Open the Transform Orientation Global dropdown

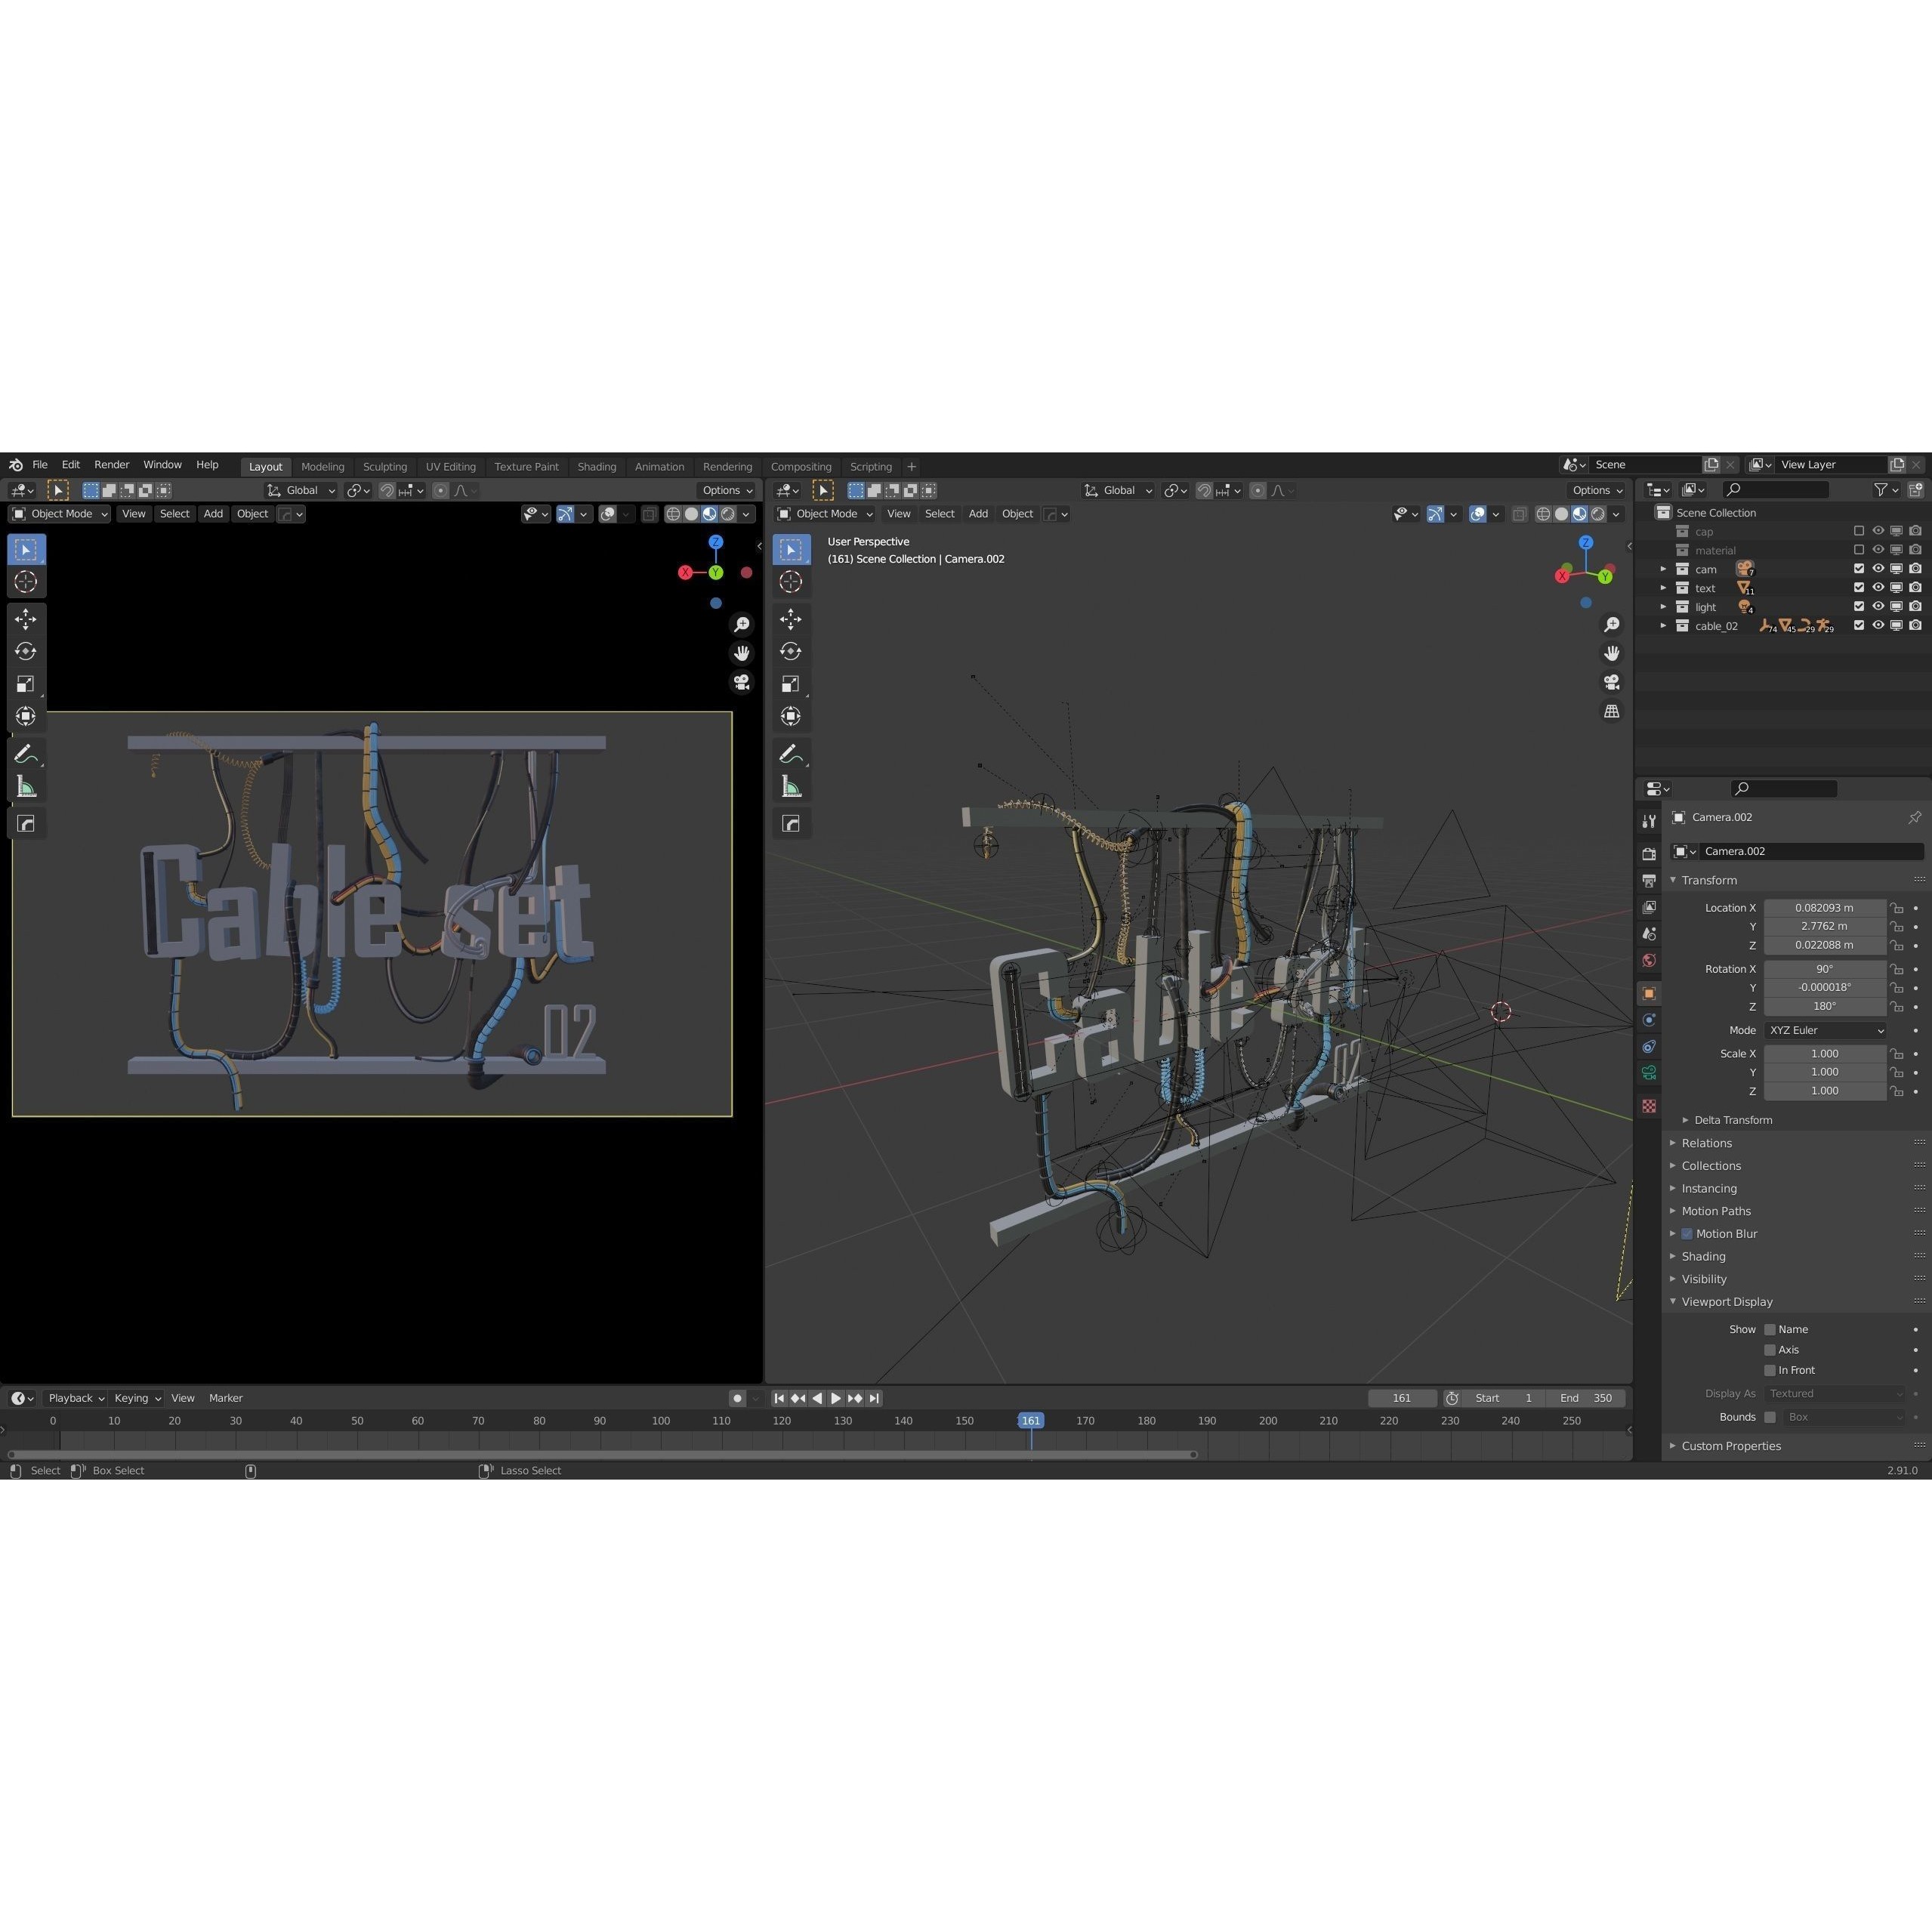(300, 490)
